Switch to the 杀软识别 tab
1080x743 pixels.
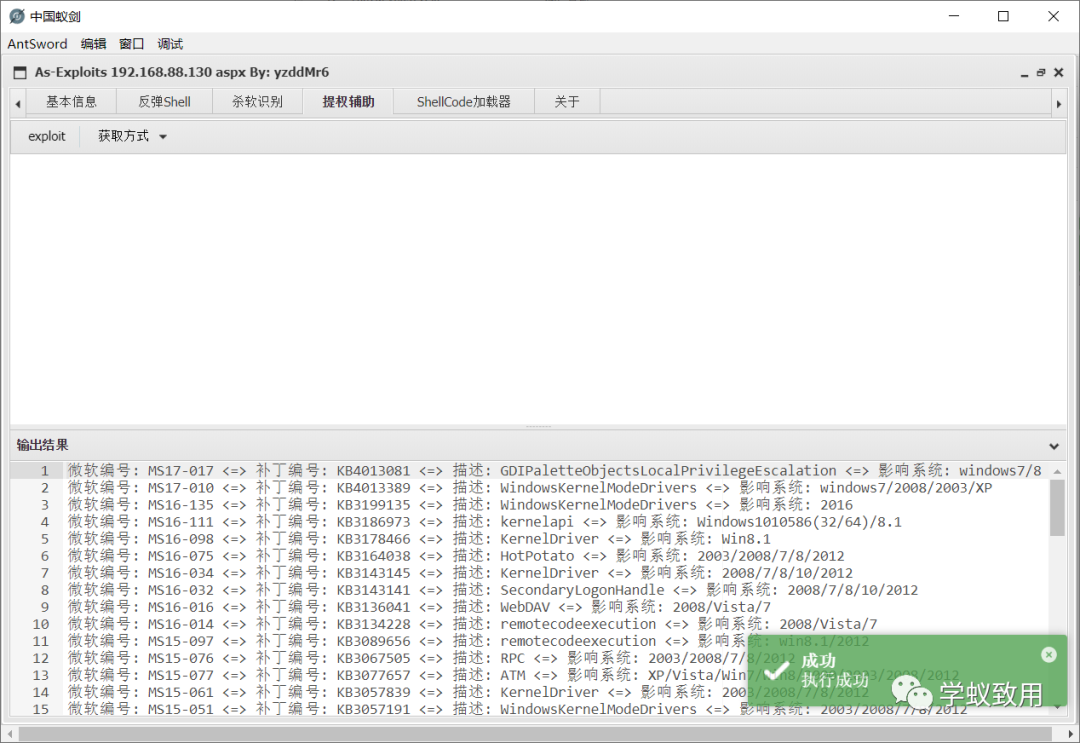pyautogui.click(x=257, y=102)
